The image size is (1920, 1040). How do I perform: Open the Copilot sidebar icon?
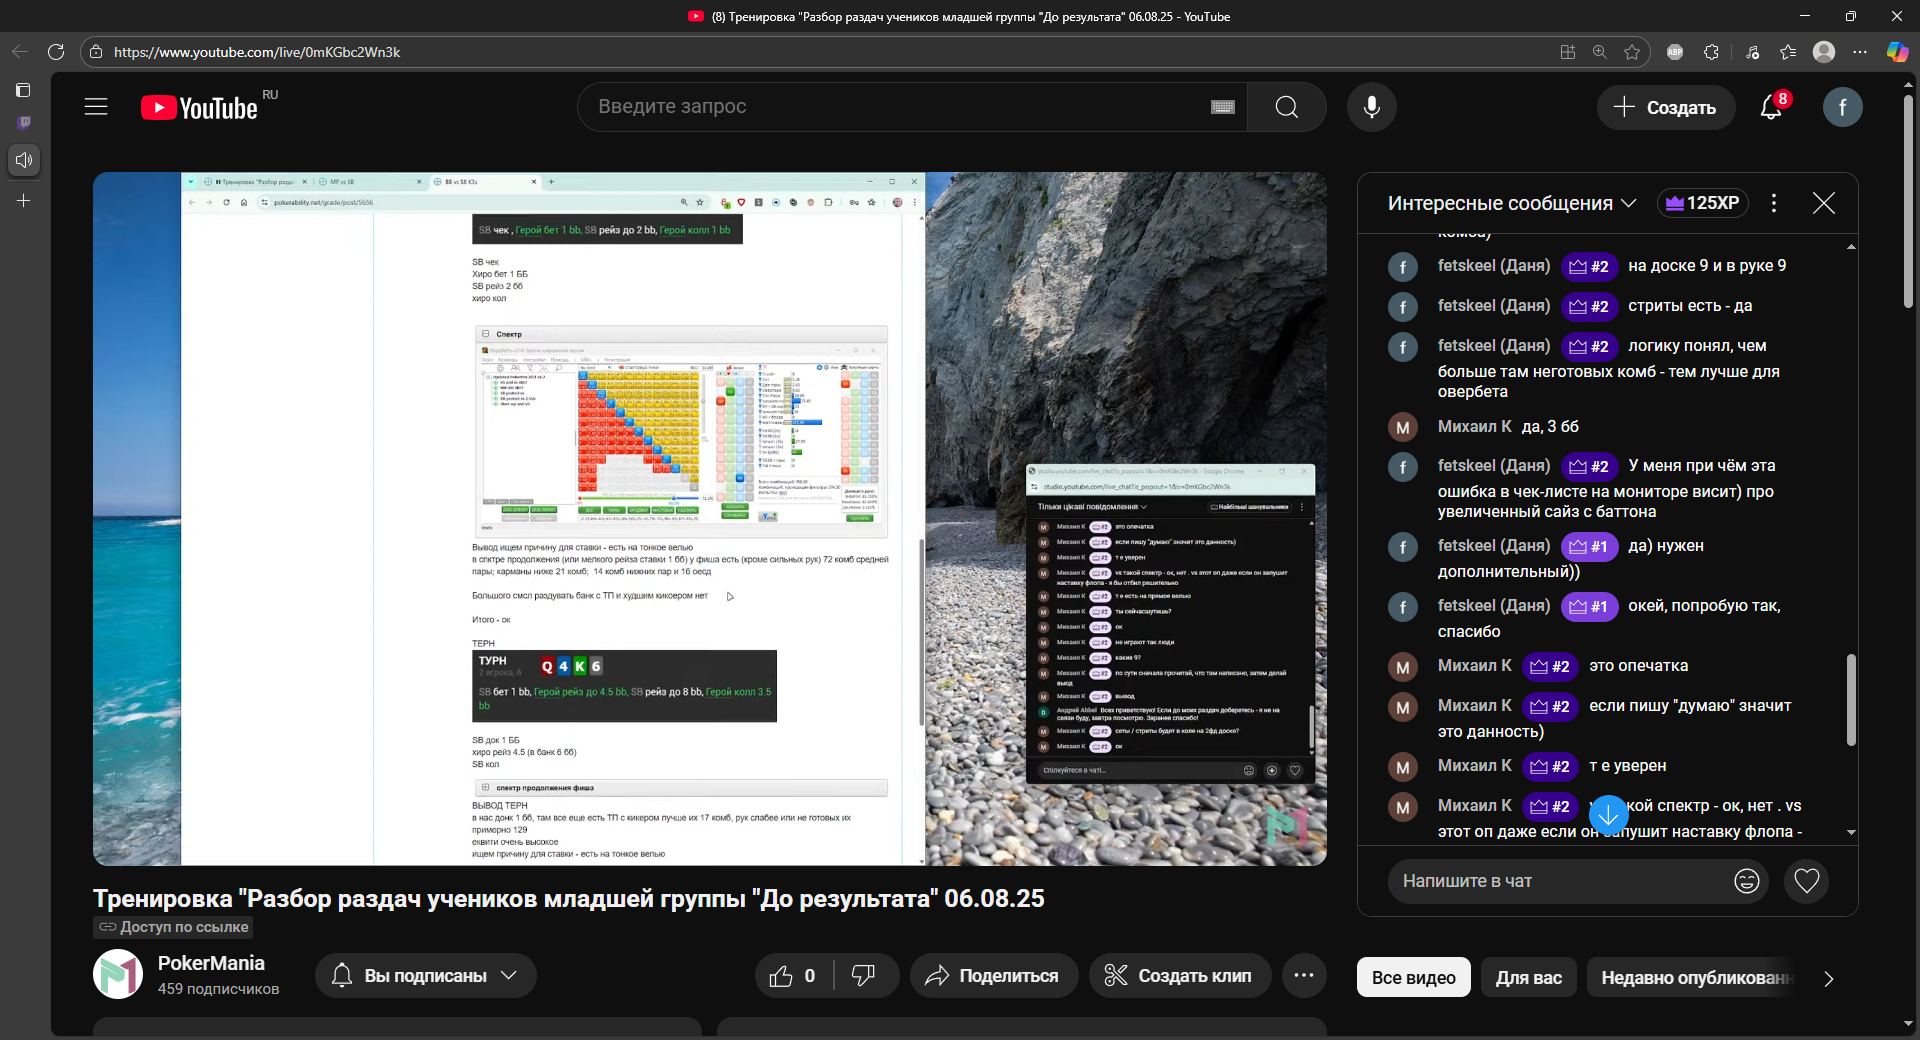tap(1897, 52)
